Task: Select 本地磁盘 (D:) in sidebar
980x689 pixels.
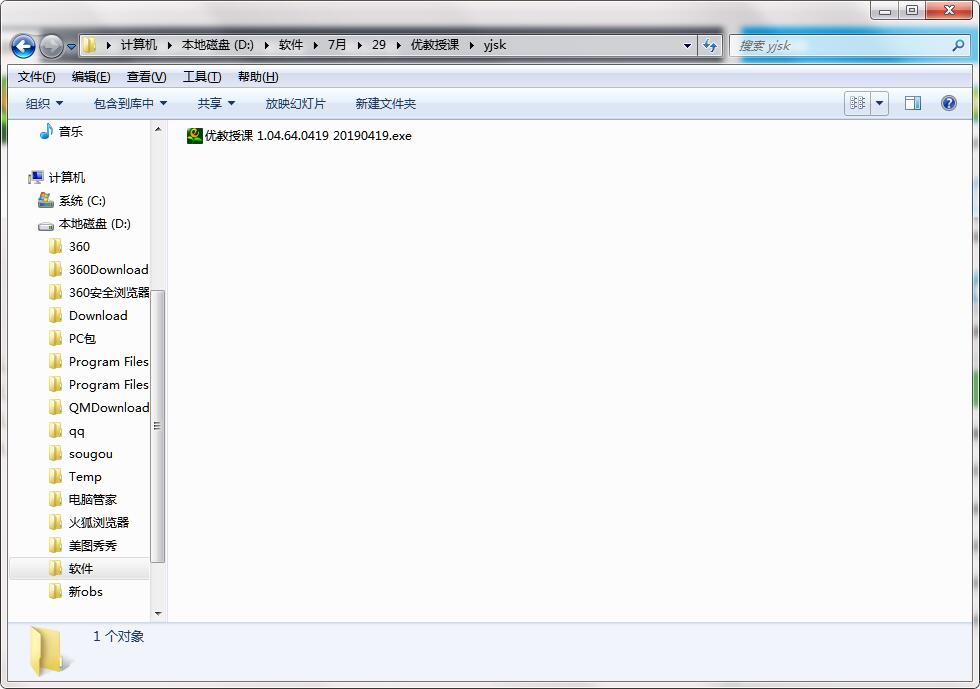Action: pos(94,224)
